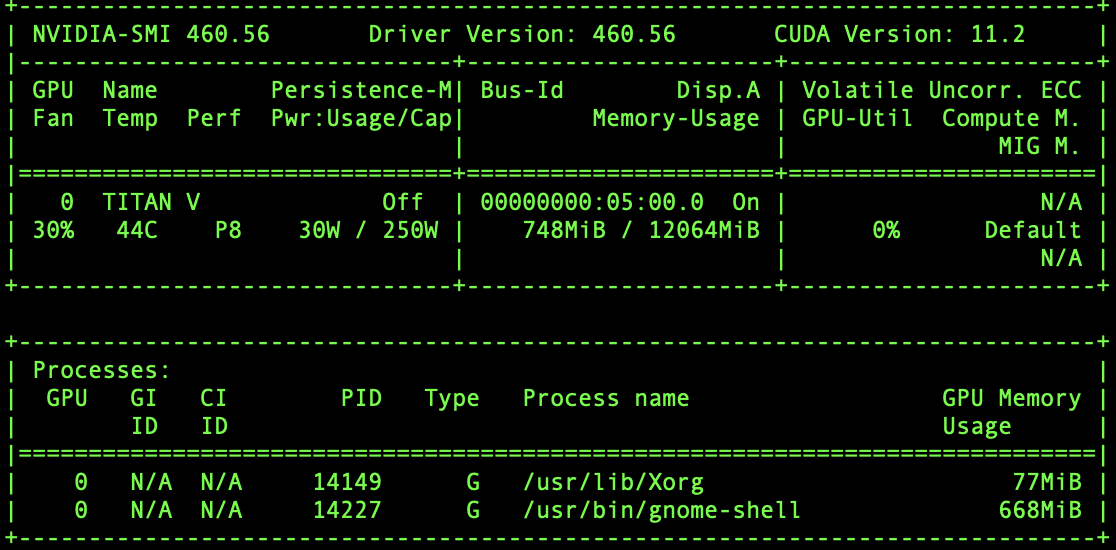Select the 748MiB / 12064MiB memory usage
Screen dimensions: 1116x550
point(641,231)
